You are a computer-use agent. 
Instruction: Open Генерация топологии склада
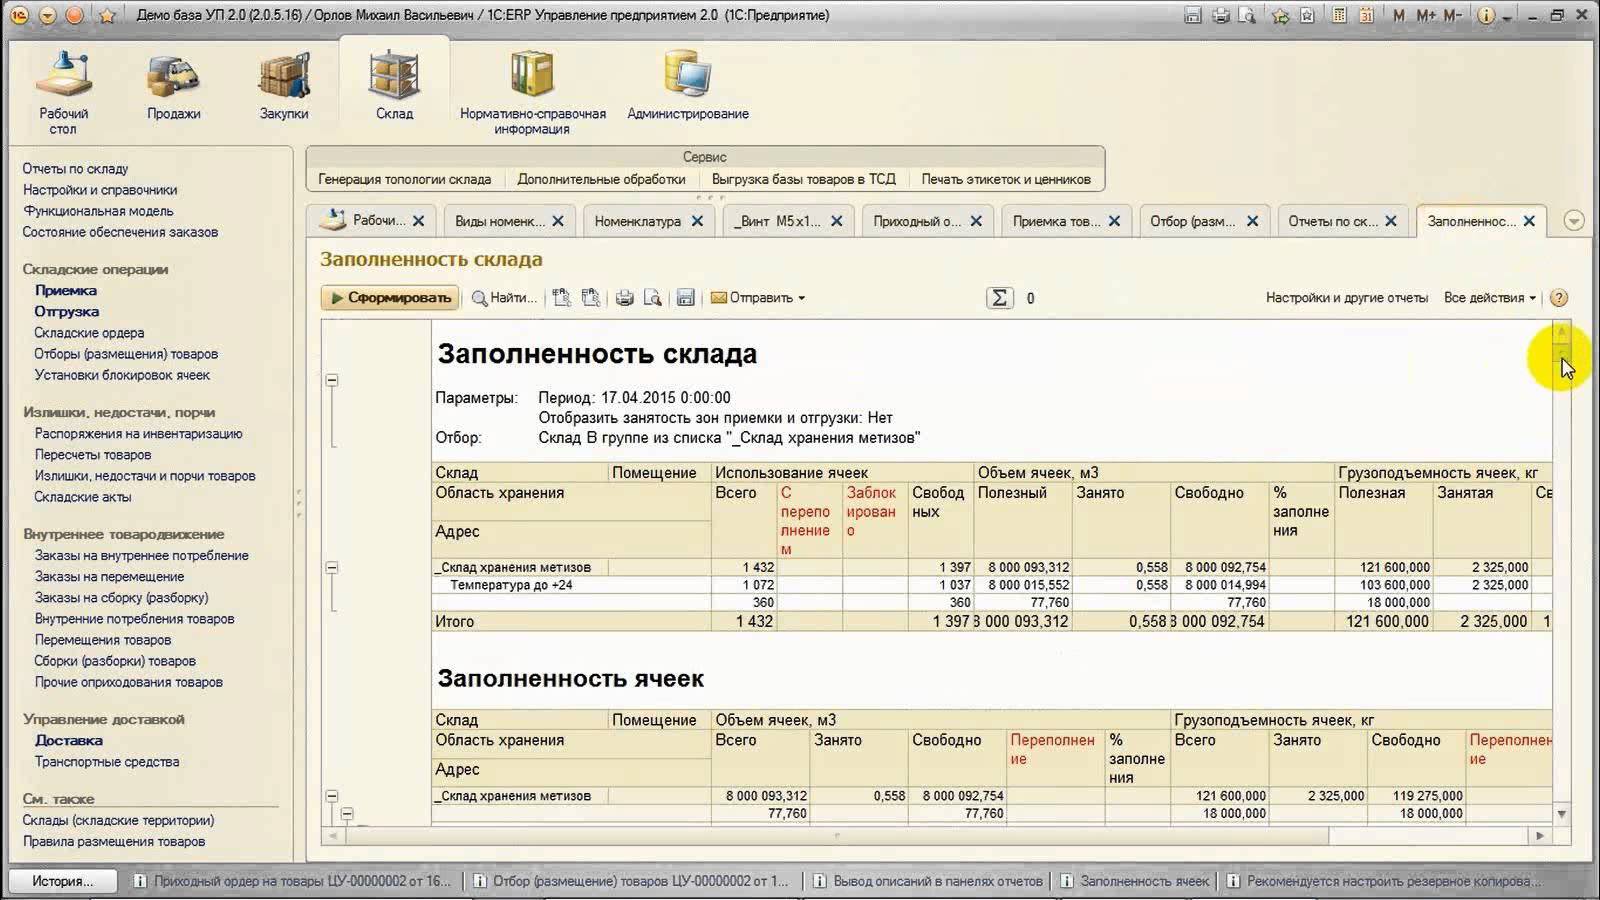point(403,179)
